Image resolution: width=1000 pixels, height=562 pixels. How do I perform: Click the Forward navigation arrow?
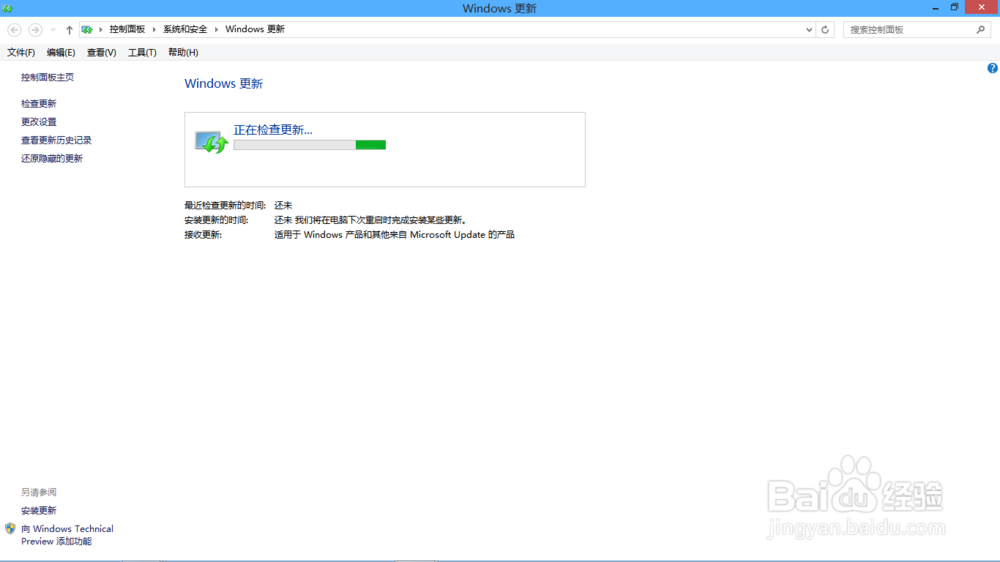[36, 29]
